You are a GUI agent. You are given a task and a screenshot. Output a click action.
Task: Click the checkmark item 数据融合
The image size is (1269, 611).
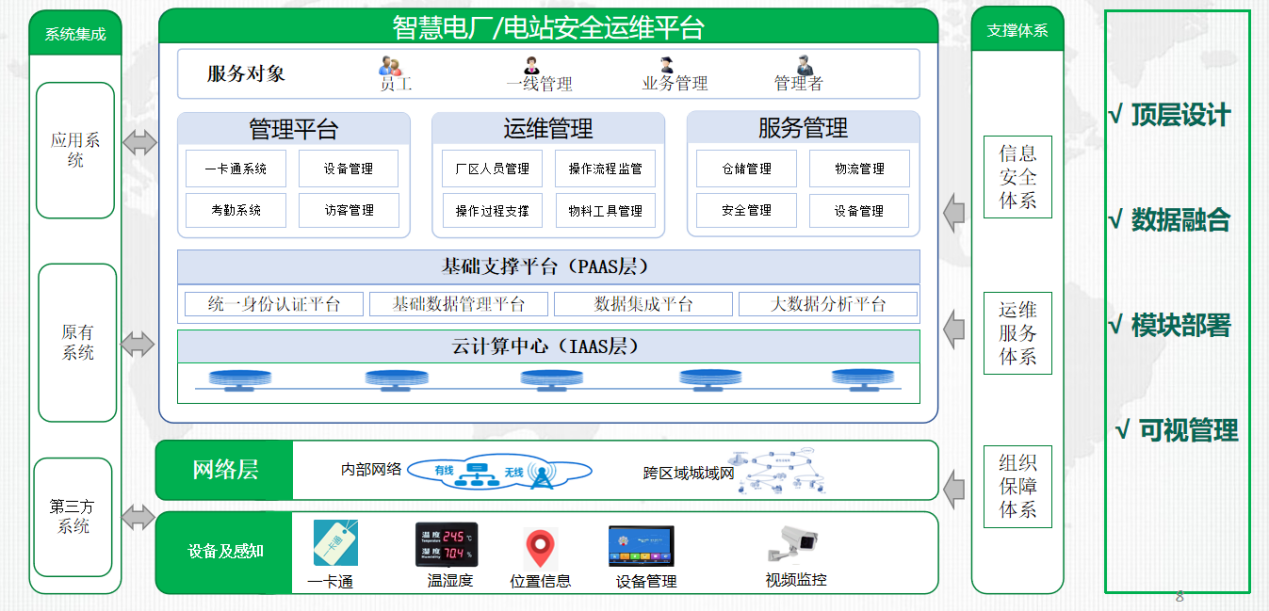(1169, 220)
